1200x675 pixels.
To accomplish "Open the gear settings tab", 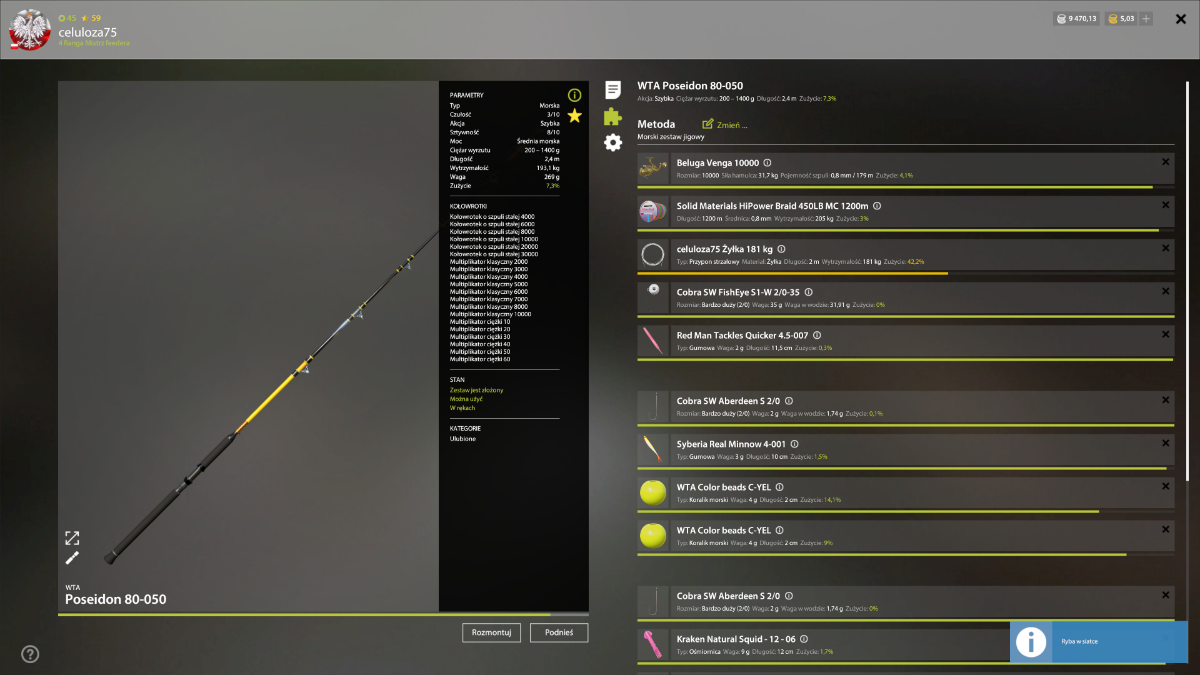I will [613, 143].
